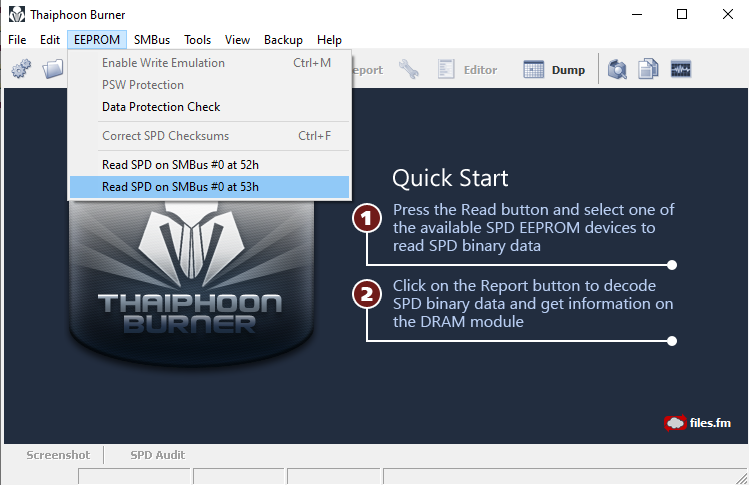Minimize the Thaiphoon Burner window
This screenshot has width=749, height=485.
637,14
